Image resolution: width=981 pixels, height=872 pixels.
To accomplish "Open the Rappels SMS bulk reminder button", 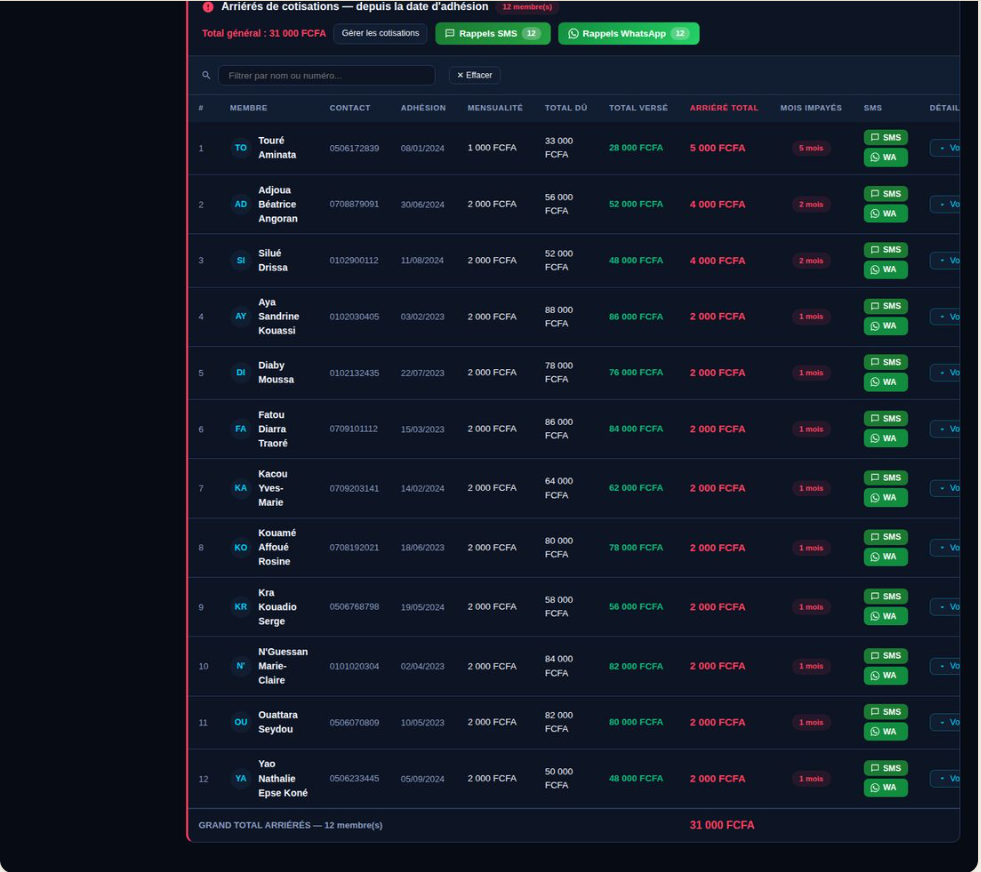I will pos(492,34).
